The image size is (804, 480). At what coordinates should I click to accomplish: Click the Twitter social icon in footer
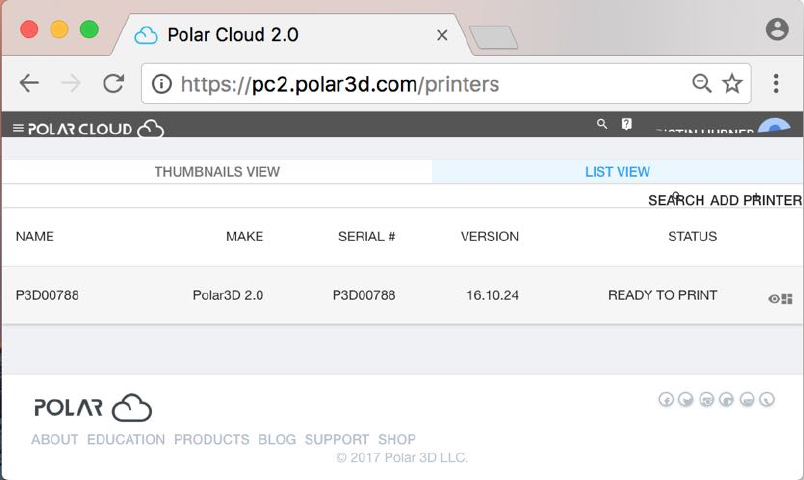tap(686, 400)
